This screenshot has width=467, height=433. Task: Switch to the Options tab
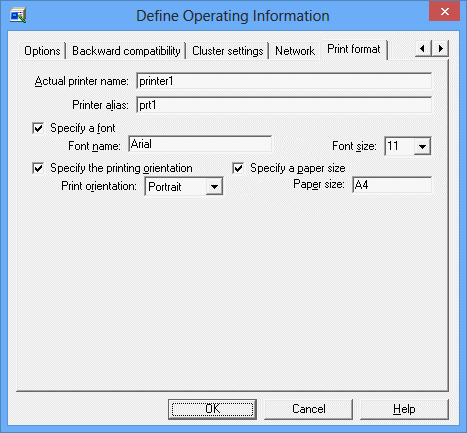point(42,51)
